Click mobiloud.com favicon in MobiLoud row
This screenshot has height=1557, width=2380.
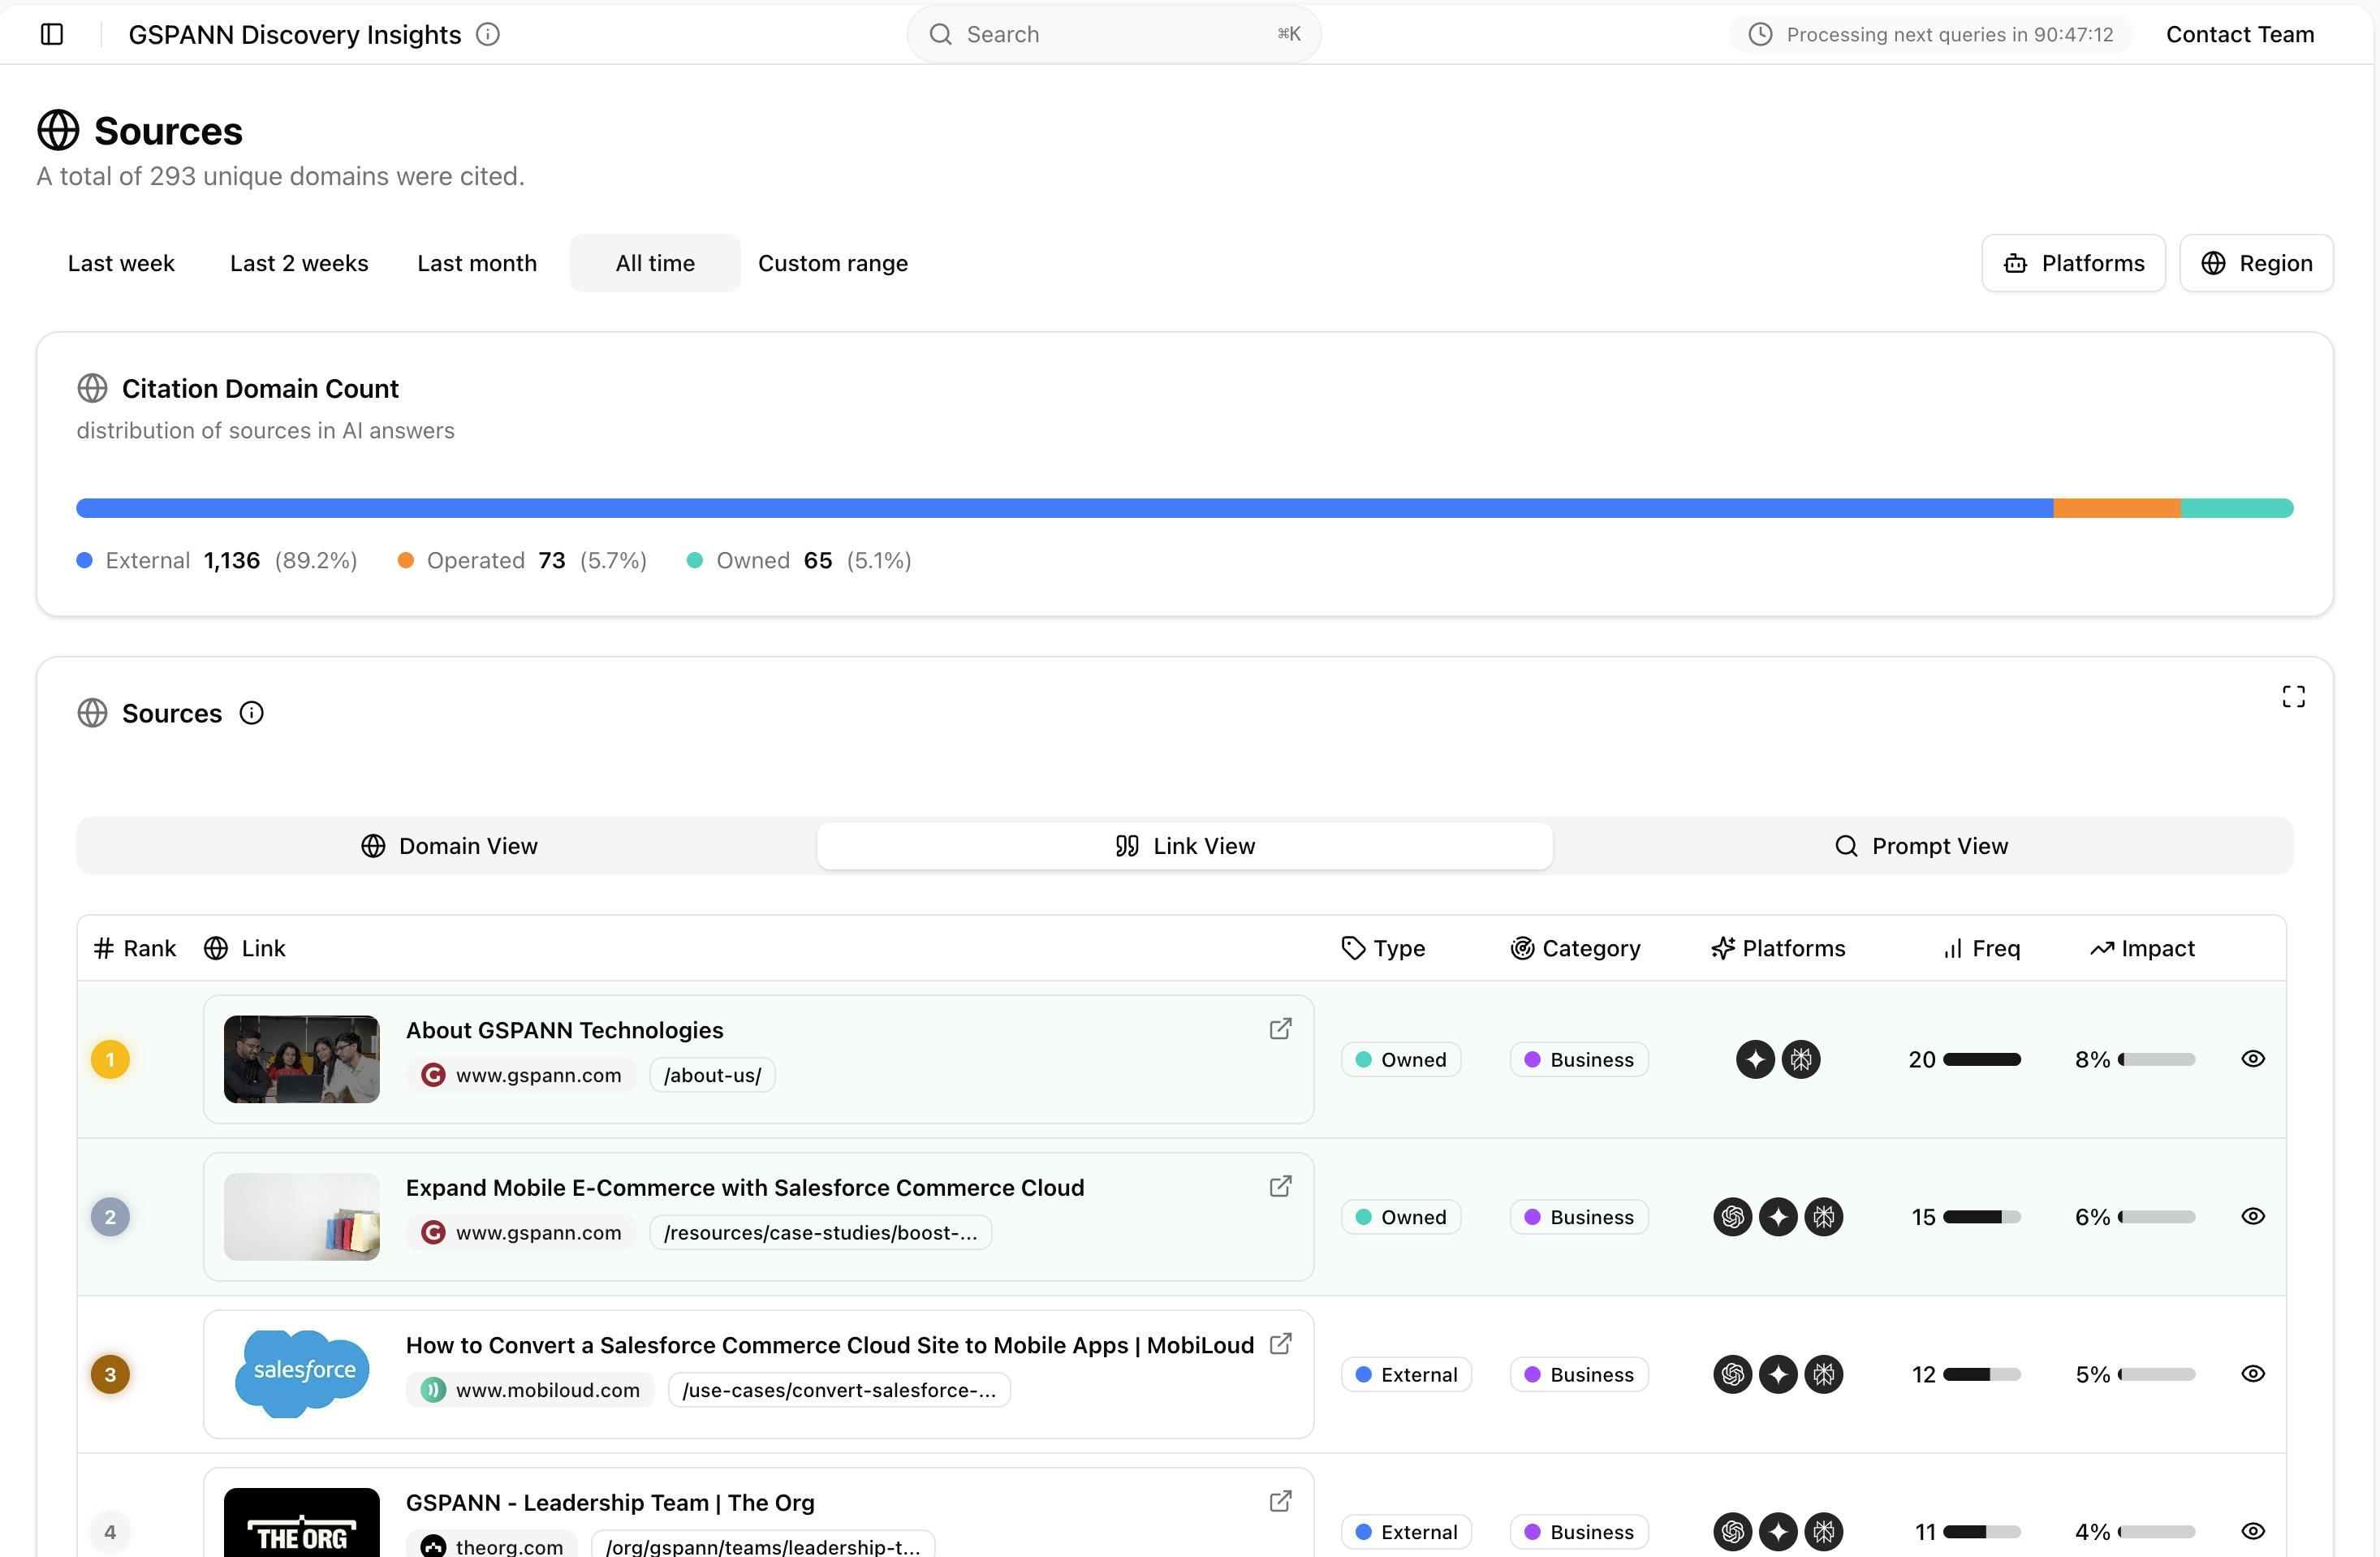[x=433, y=1390]
